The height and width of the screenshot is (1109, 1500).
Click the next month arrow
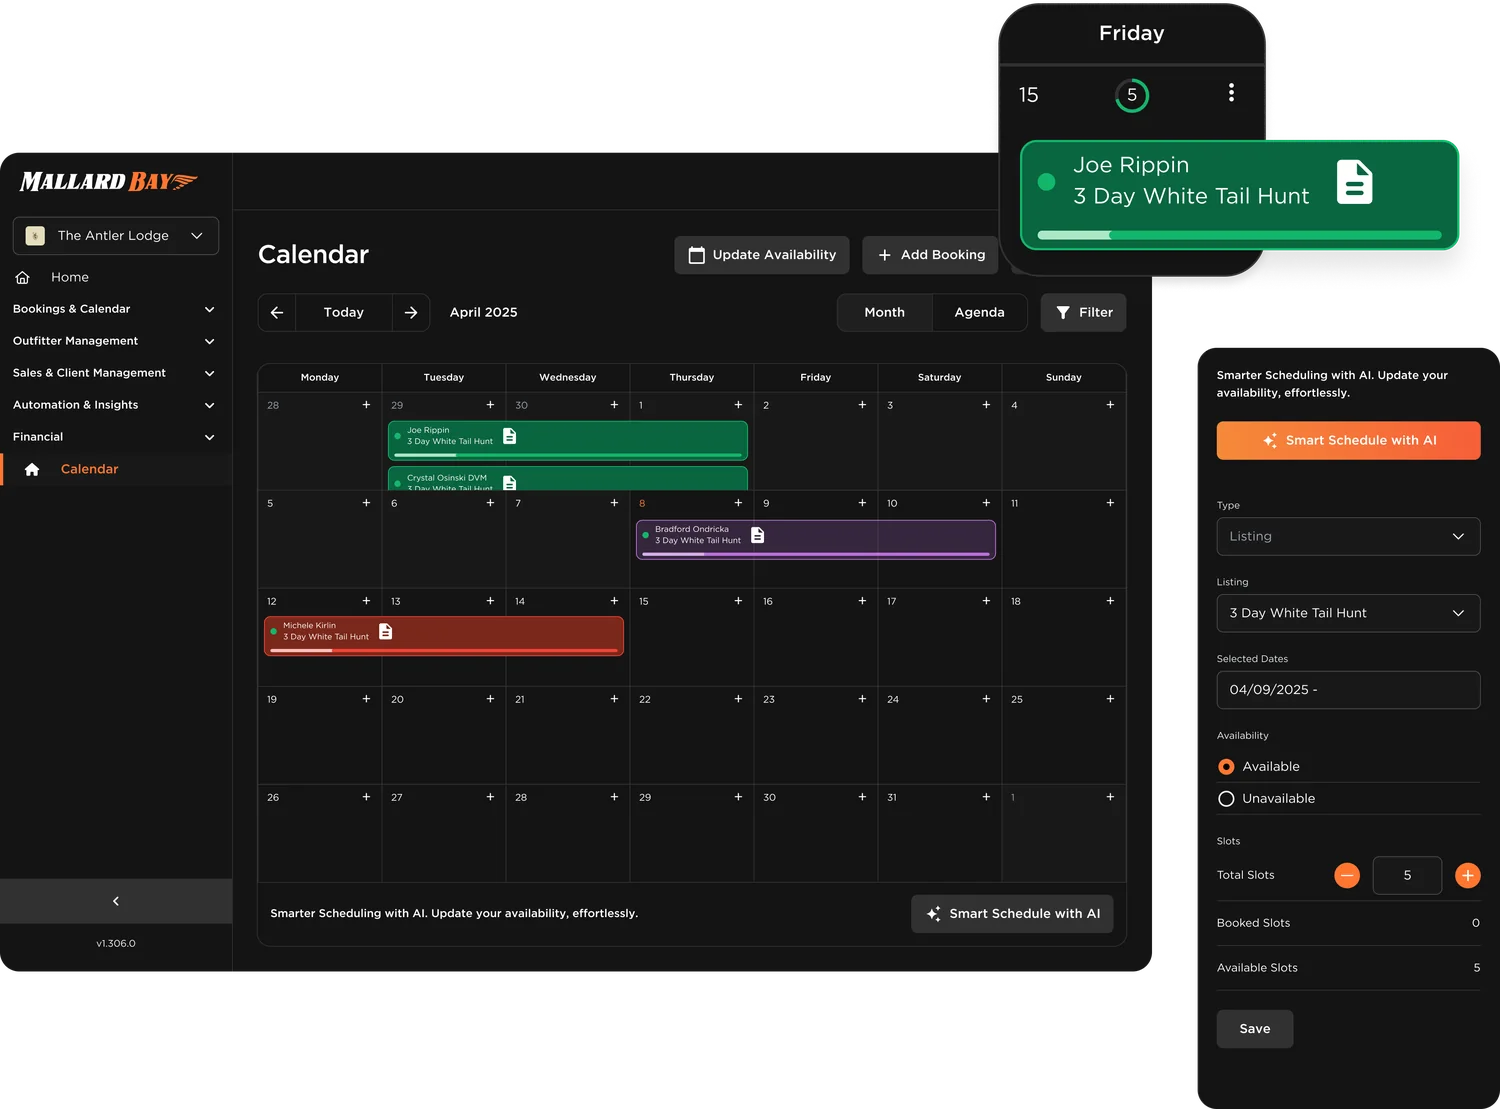411,312
